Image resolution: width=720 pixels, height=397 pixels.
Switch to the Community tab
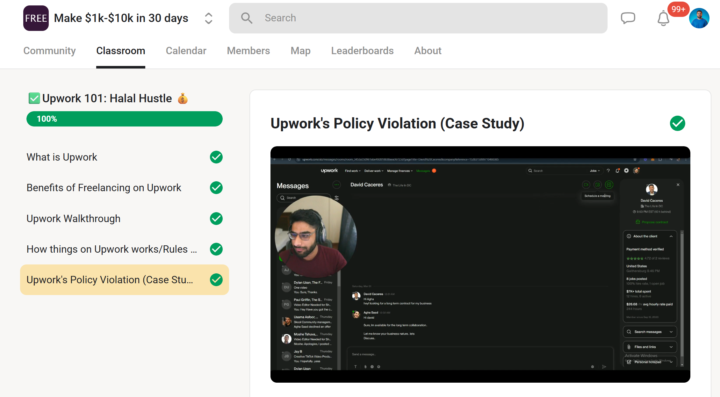50,50
